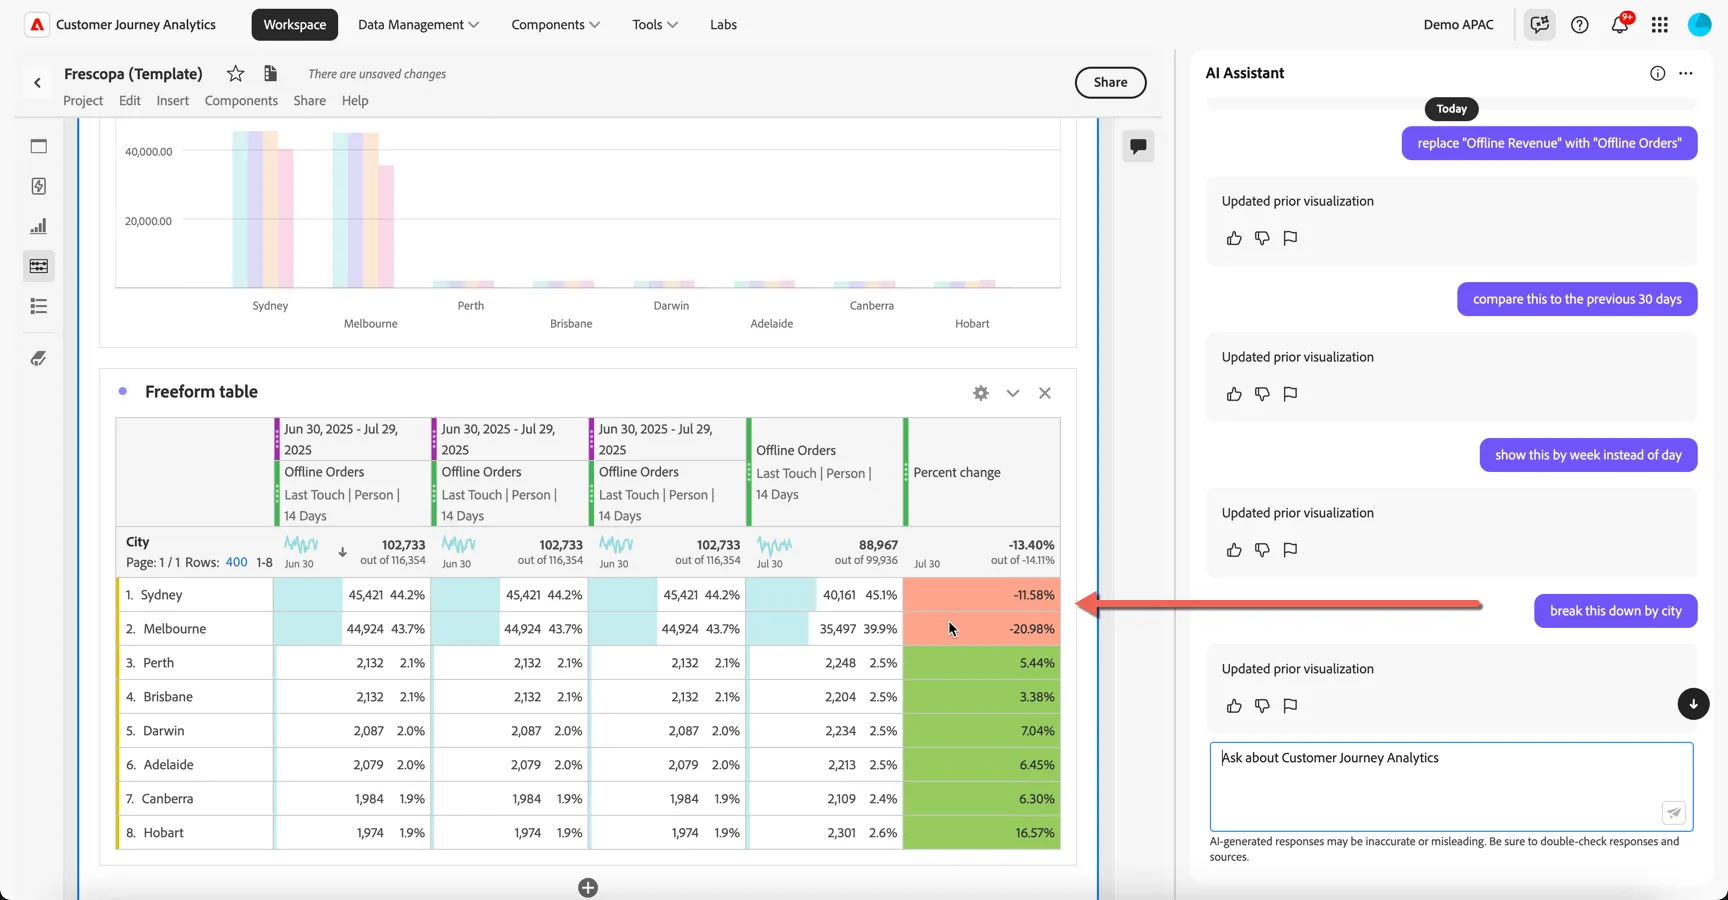Open AI Assistant more options ellipsis
Viewport: 1728px width, 900px height.
tap(1686, 73)
